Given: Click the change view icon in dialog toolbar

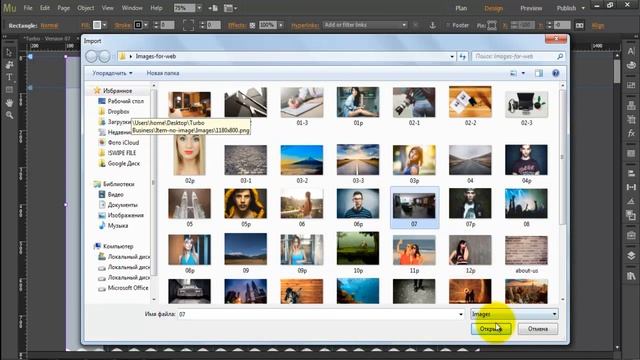Looking at the screenshot, I should coord(513,73).
